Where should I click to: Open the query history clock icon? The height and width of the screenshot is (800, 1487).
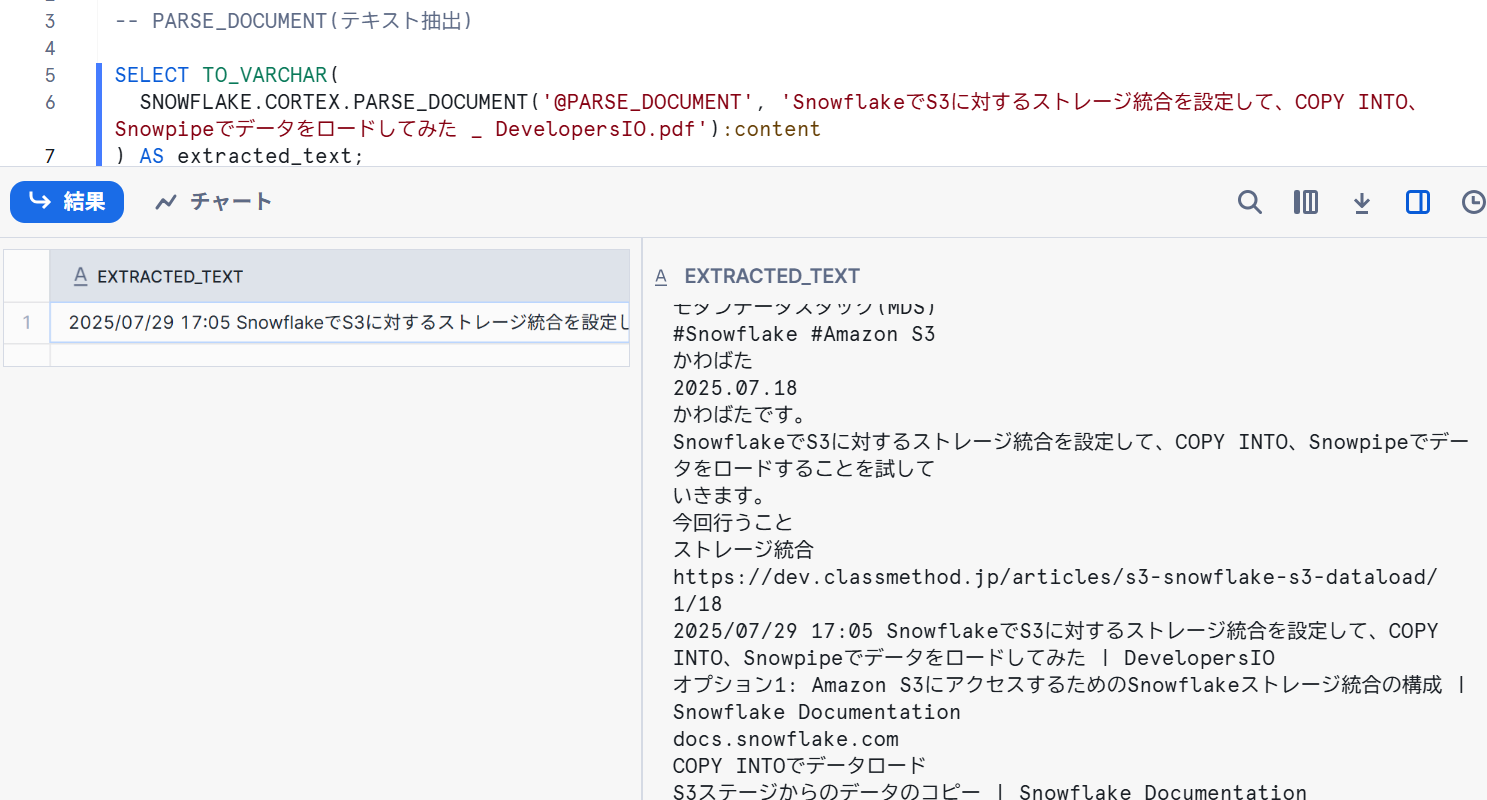click(1473, 202)
